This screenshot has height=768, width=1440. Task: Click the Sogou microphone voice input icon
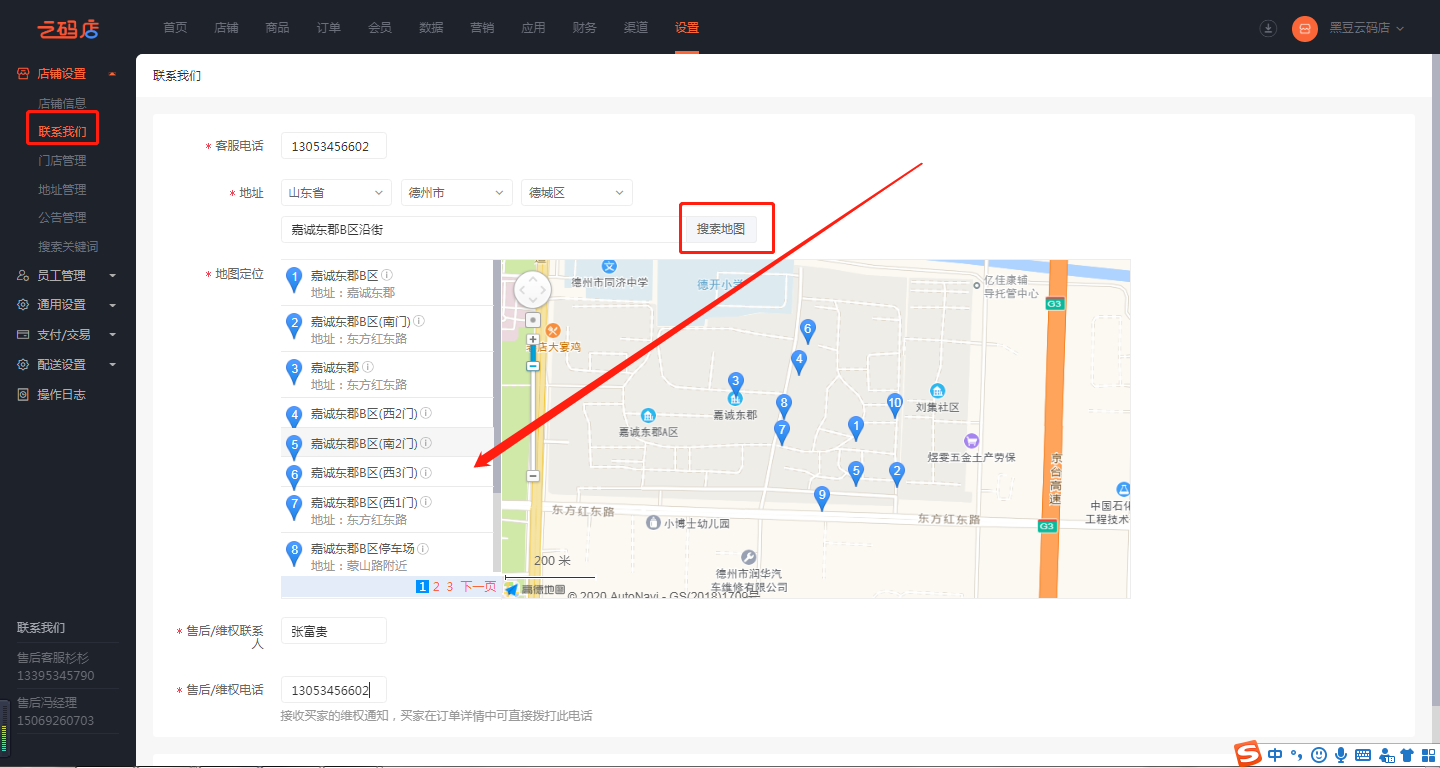click(1340, 755)
